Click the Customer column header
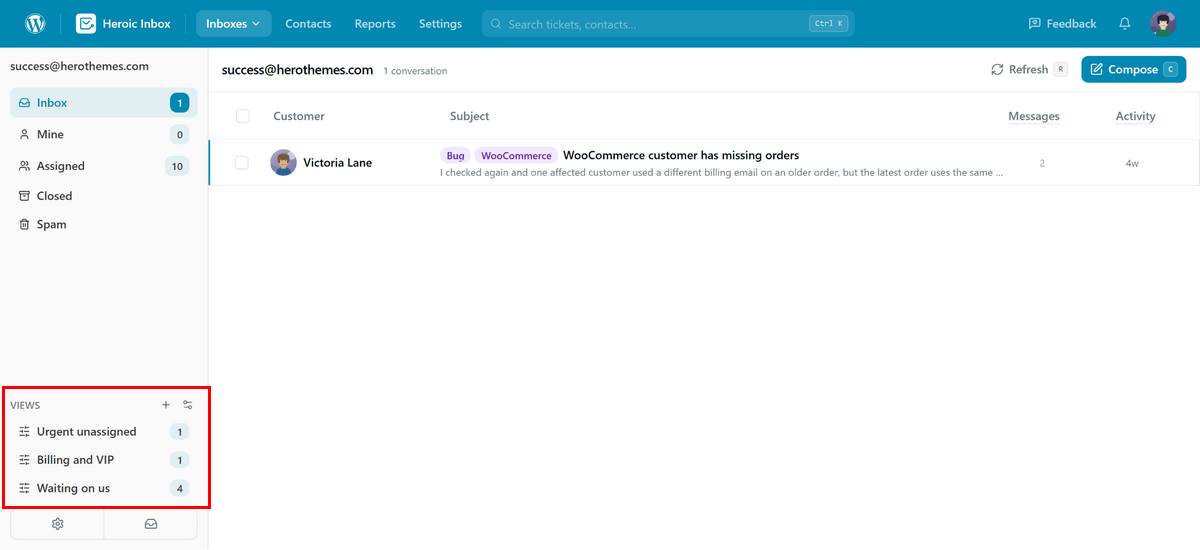Image resolution: width=1200 pixels, height=550 pixels. point(299,116)
